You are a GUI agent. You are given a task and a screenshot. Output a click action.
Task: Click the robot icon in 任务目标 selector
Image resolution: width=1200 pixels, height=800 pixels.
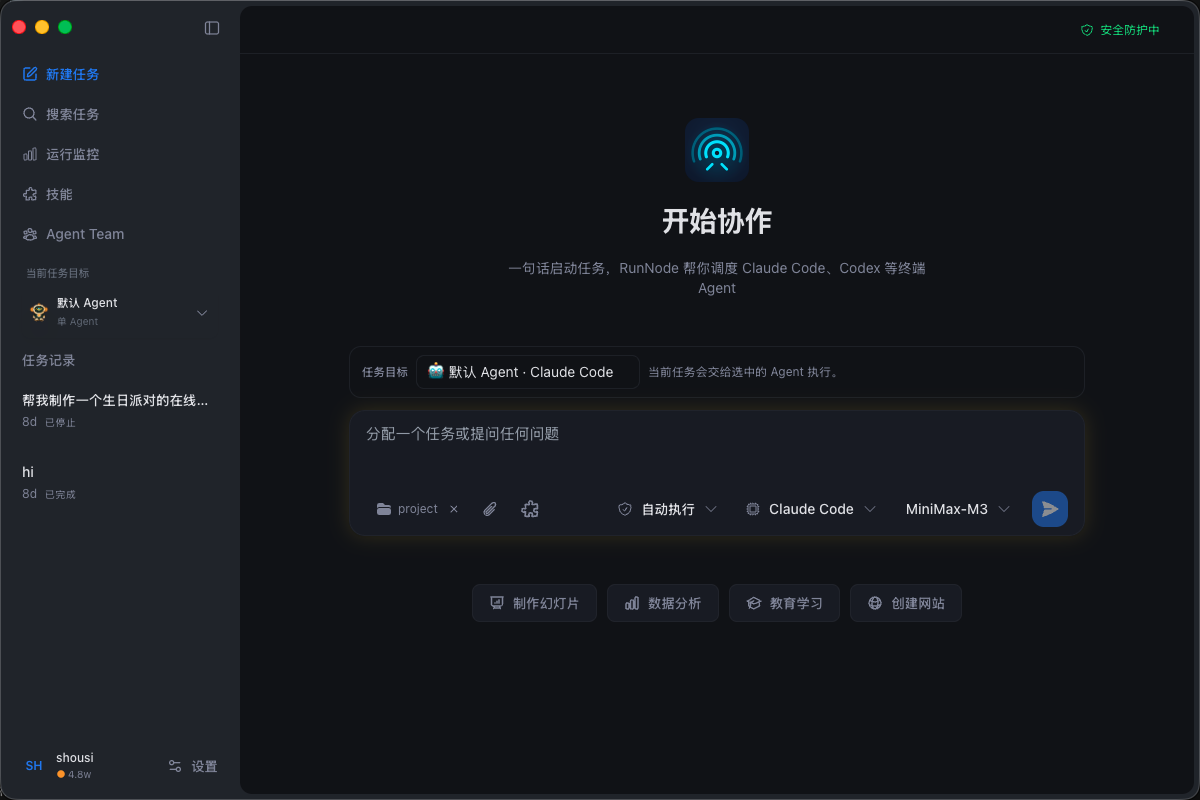(x=436, y=371)
